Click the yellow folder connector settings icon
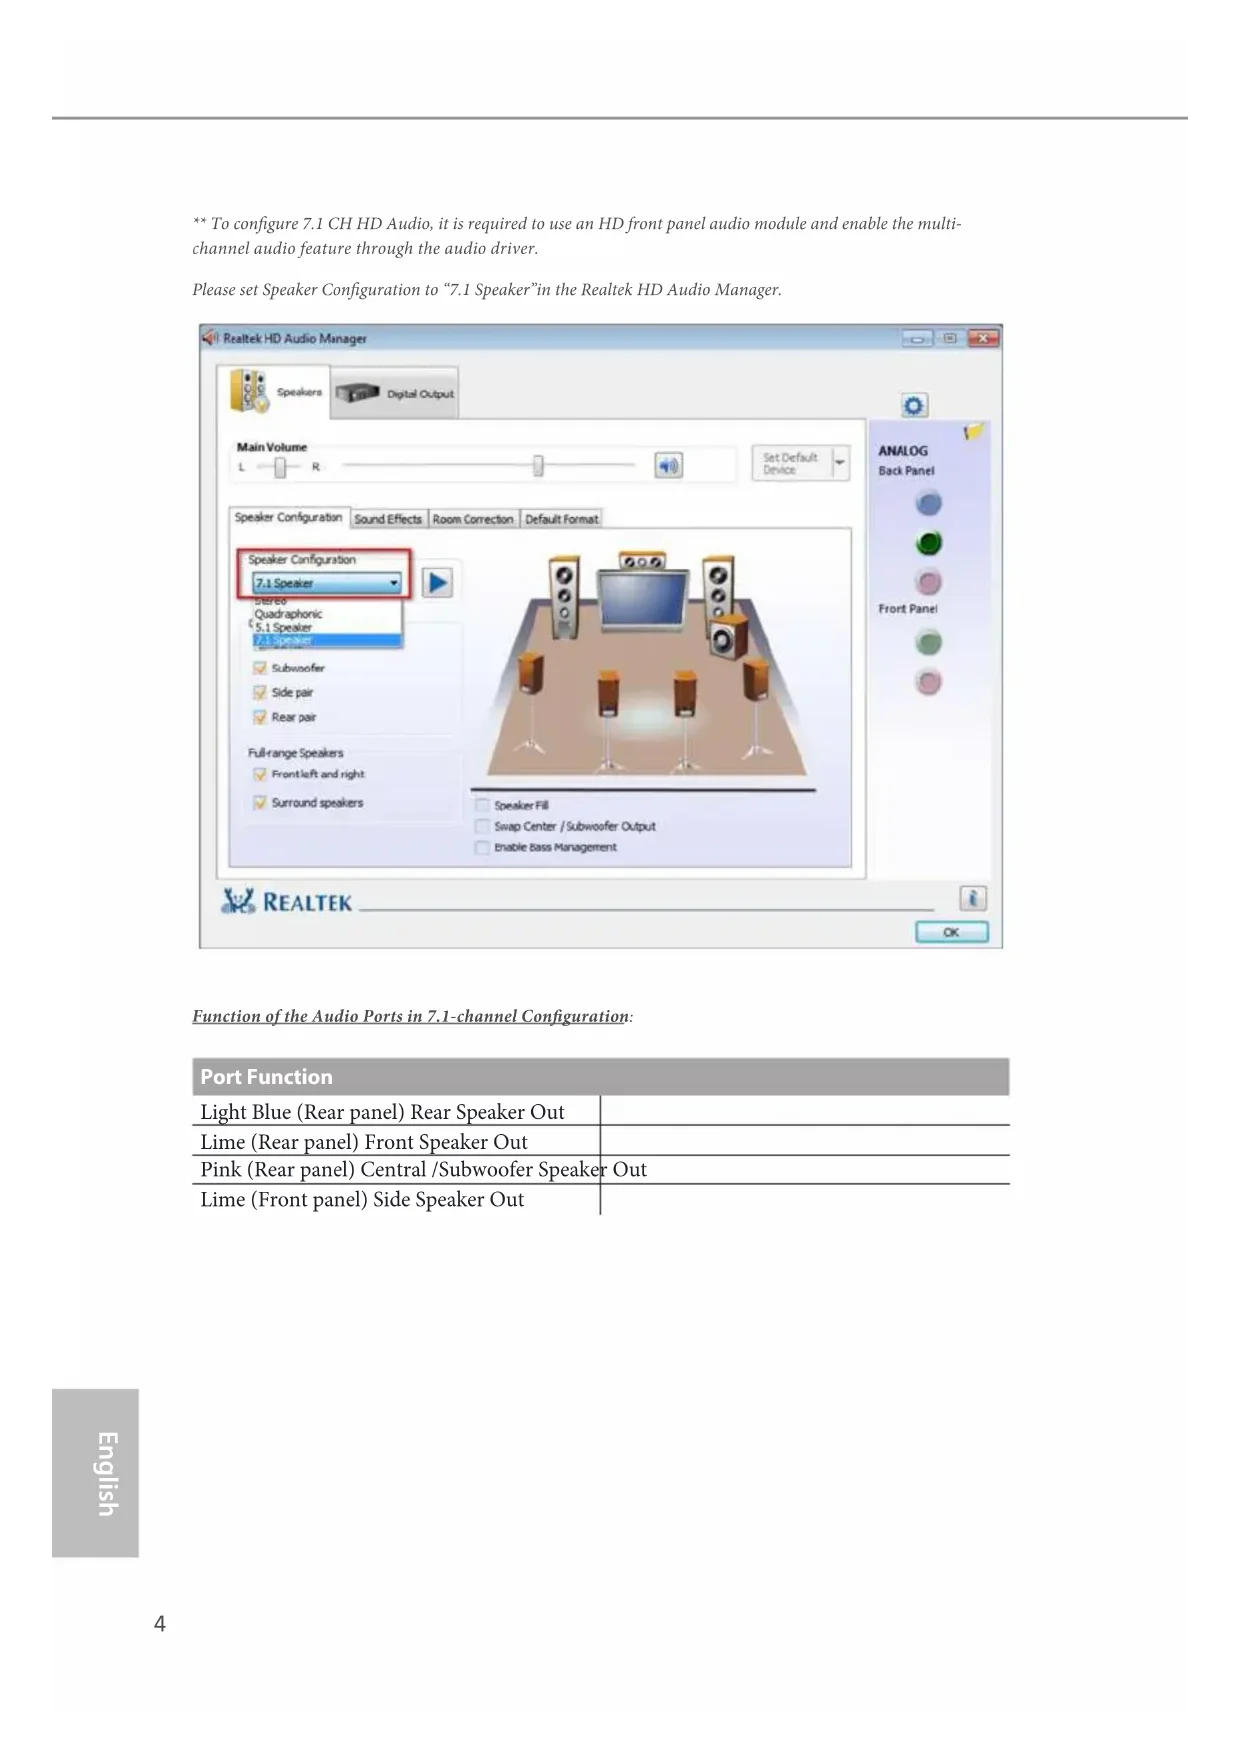Image resolution: width=1241 pixels, height=1754 pixels. pyautogui.click(x=973, y=432)
